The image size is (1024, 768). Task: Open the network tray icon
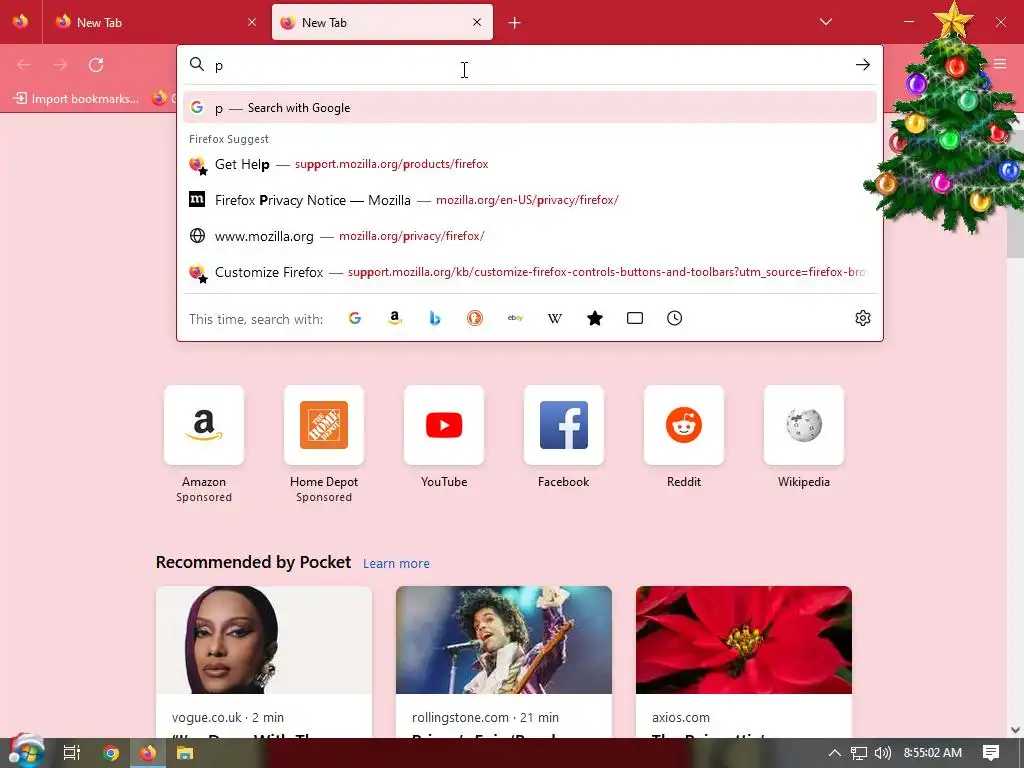point(859,753)
